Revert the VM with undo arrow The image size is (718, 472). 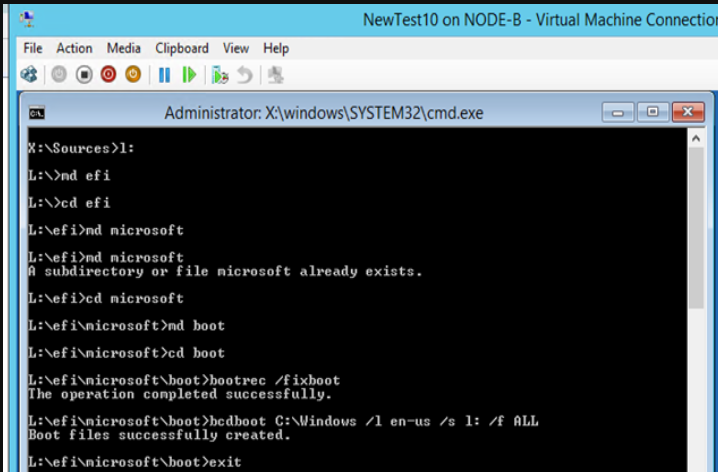pyautogui.click(x=245, y=75)
